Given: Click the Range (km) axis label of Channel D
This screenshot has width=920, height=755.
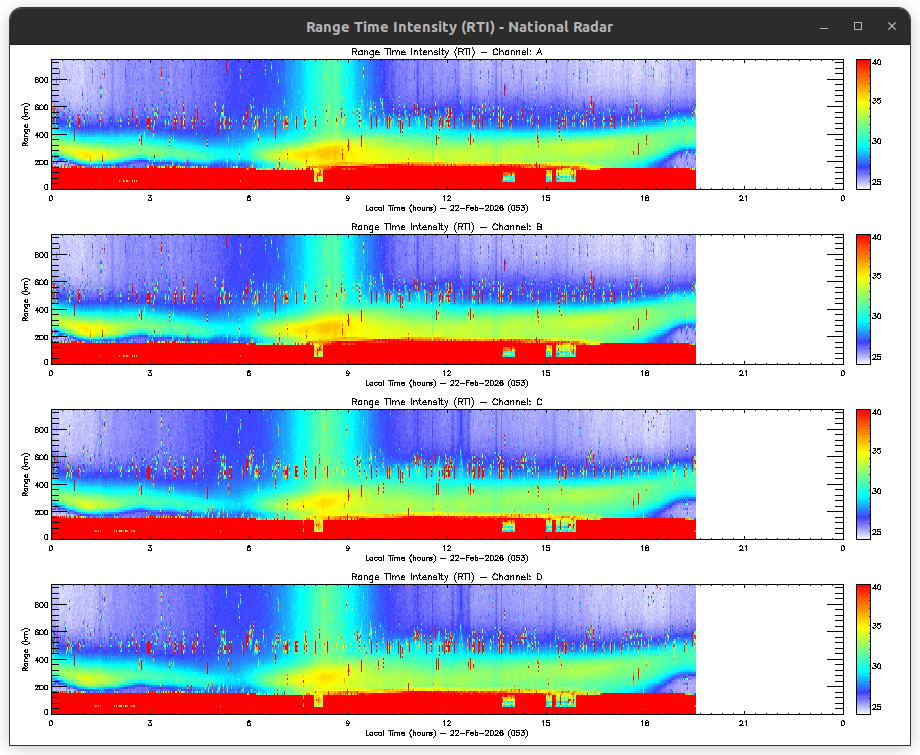Looking at the screenshot, I should pyautogui.click(x=25, y=649).
